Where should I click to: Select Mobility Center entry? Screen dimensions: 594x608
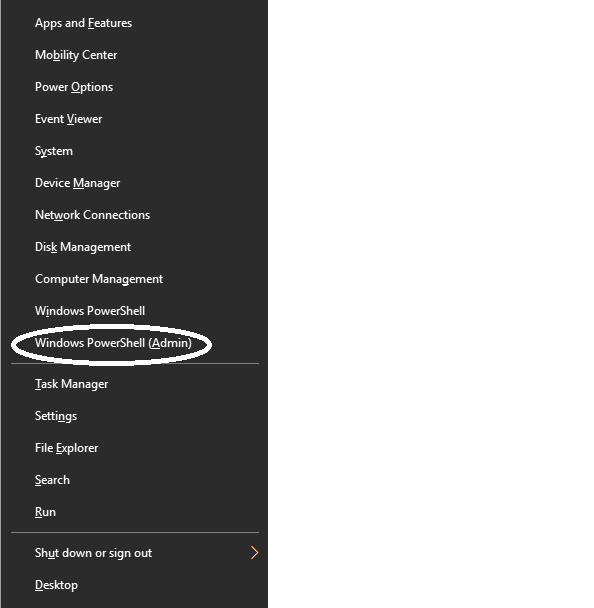pyautogui.click(x=134, y=55)
